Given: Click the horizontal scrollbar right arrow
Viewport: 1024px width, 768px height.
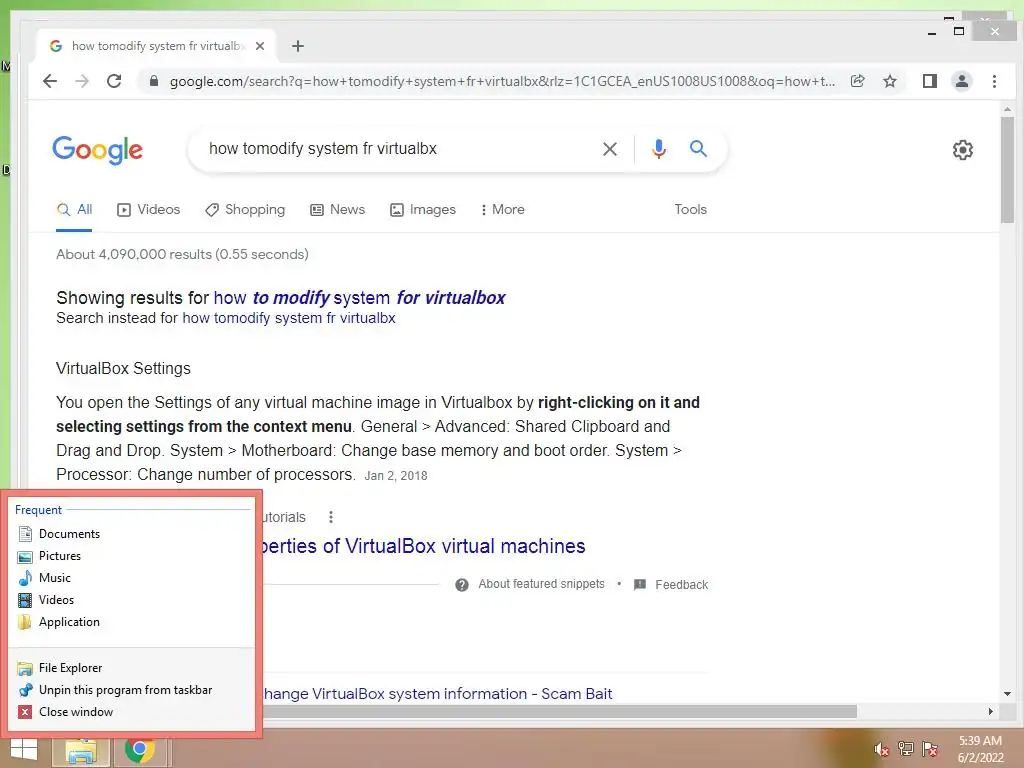Looking at the screenshot, I should [x=991, y=711].
